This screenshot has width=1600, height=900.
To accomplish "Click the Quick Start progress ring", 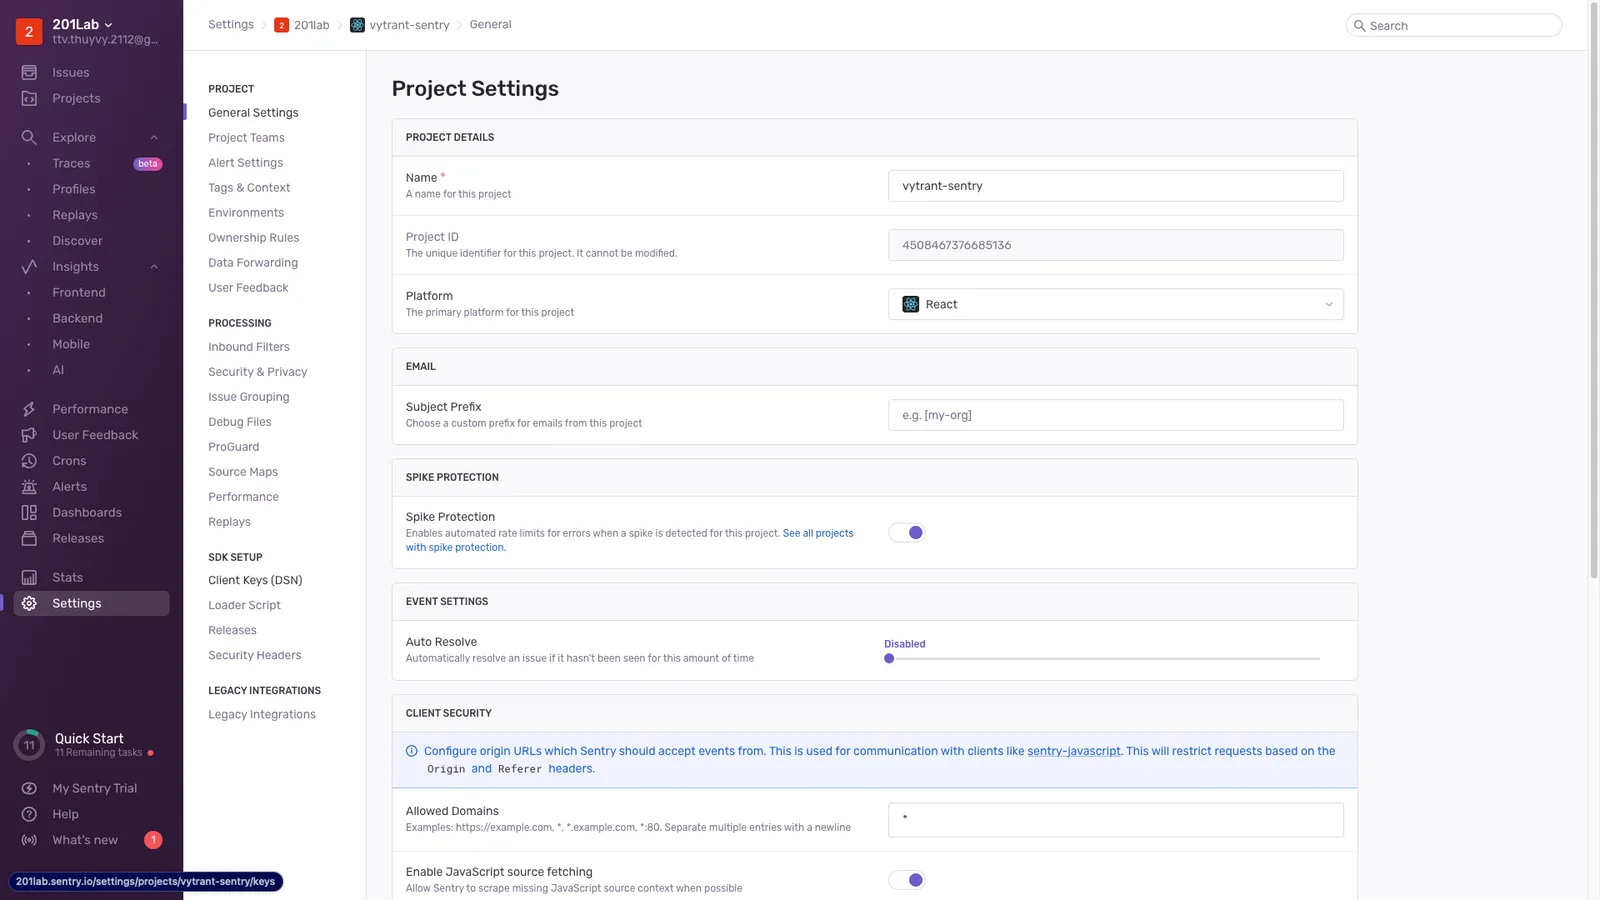I will (x=29, y=745).
